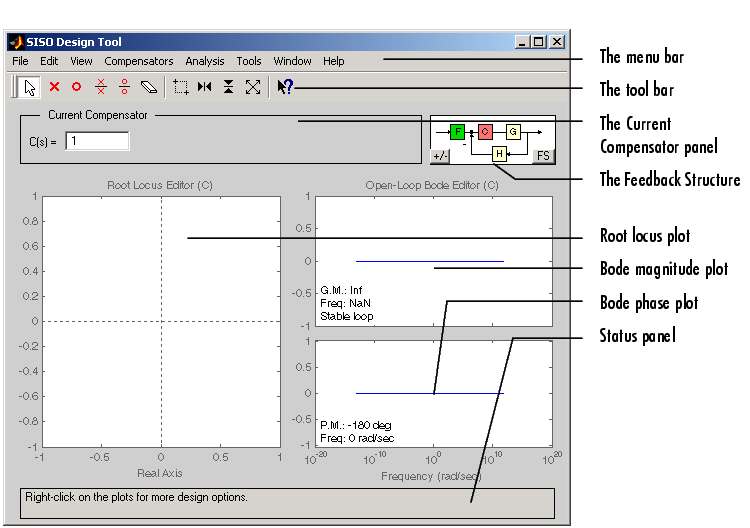The height and width of the screenshot is (528, 750).
Task: Select the add real zero tool (red circle)
Action: (x=76, y=87)
